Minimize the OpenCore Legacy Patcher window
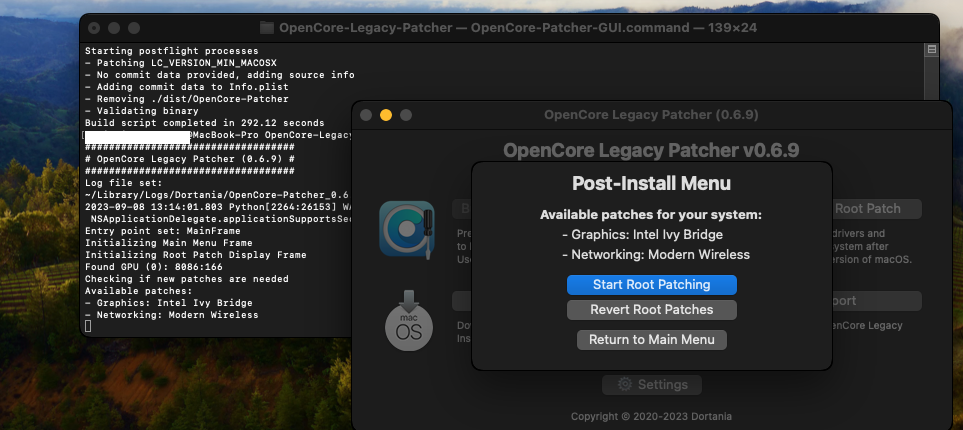This screenshot has width=963, height=430. pos(386,115)
